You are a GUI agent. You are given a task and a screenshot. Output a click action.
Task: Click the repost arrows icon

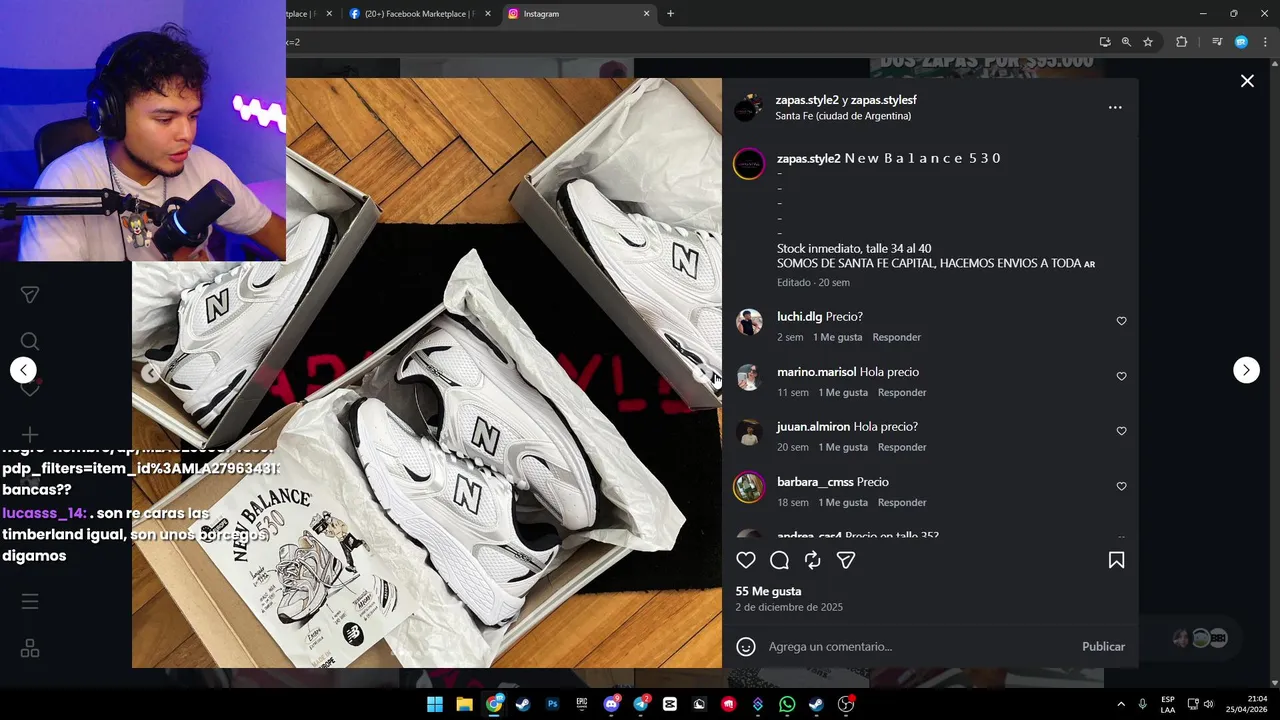[813, 560]
